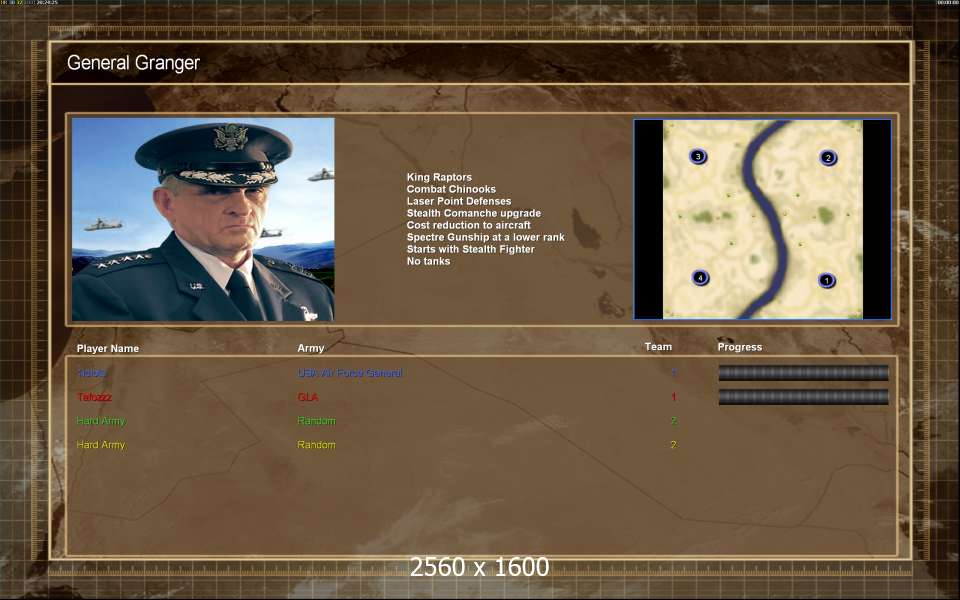Screen dimensions: 960x600
Task: Click the yellow Random army entry
Action: pos(317,444)
